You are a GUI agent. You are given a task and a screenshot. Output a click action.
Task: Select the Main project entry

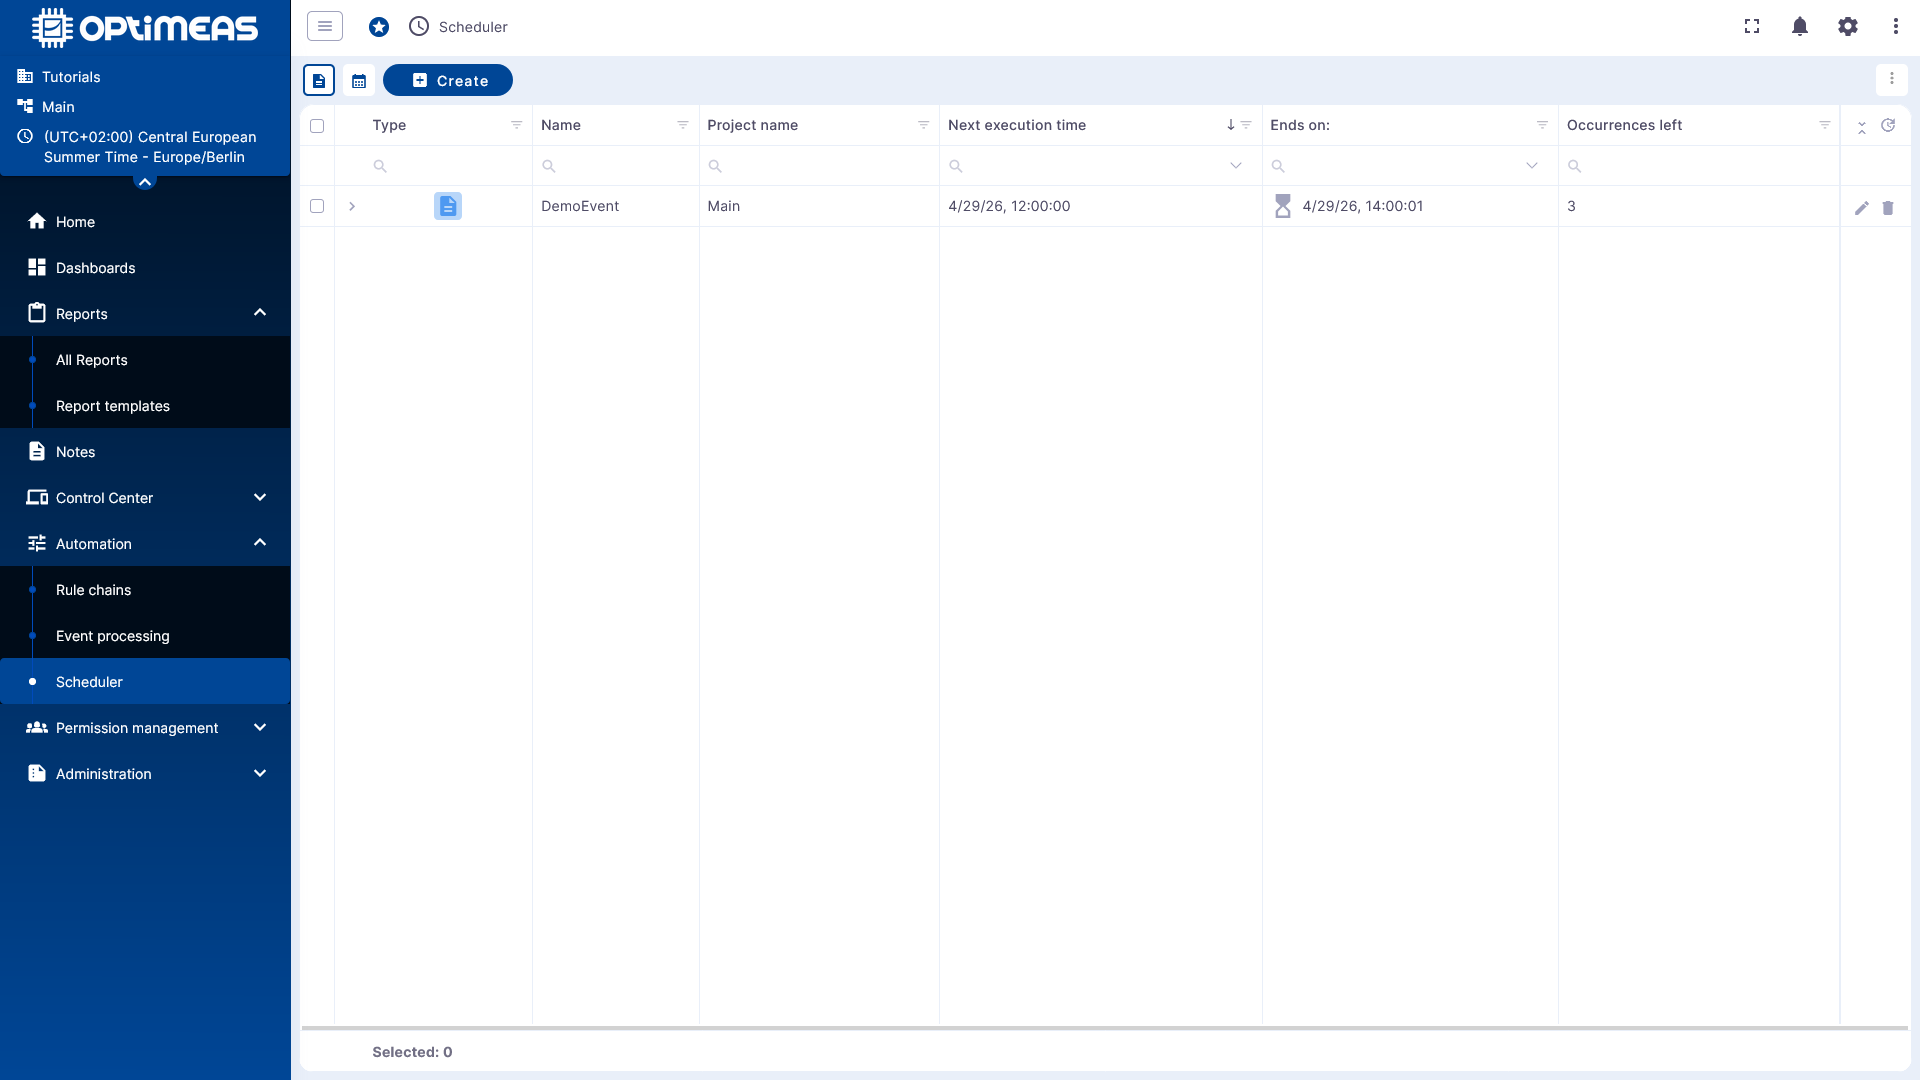coord(58,107)
